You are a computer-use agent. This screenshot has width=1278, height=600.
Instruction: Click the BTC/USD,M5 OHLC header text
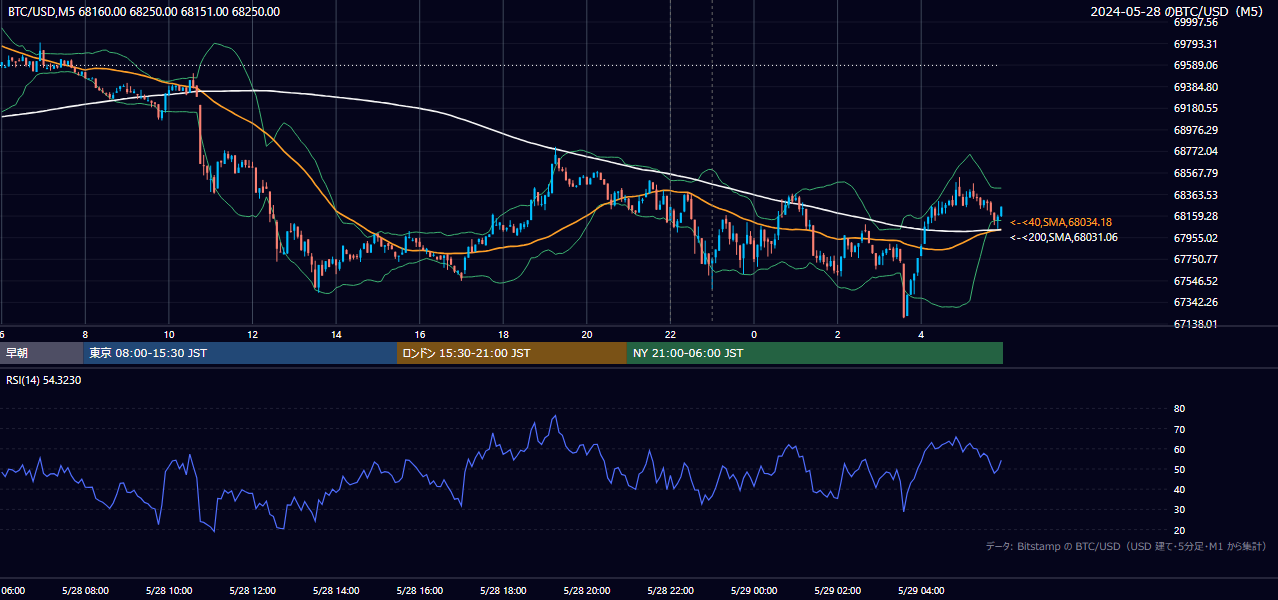pyautogui.click(x=144, y=12)
